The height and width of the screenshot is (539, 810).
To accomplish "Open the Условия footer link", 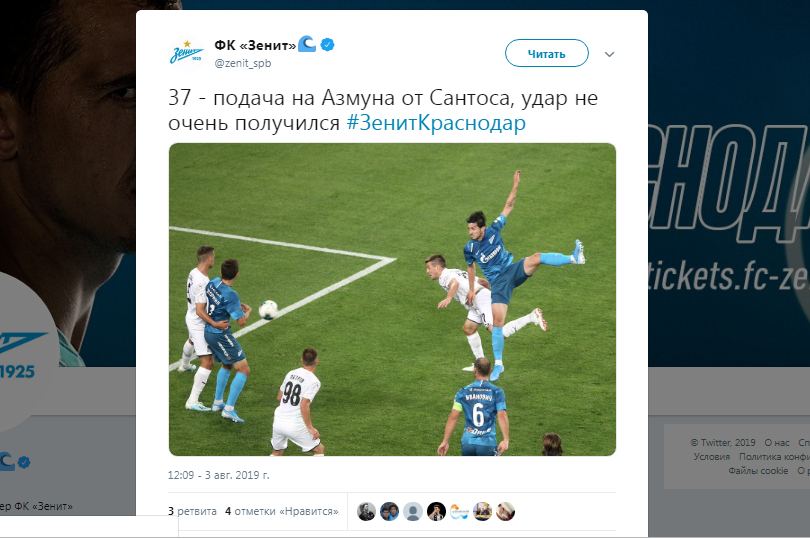I will (711, 457).
